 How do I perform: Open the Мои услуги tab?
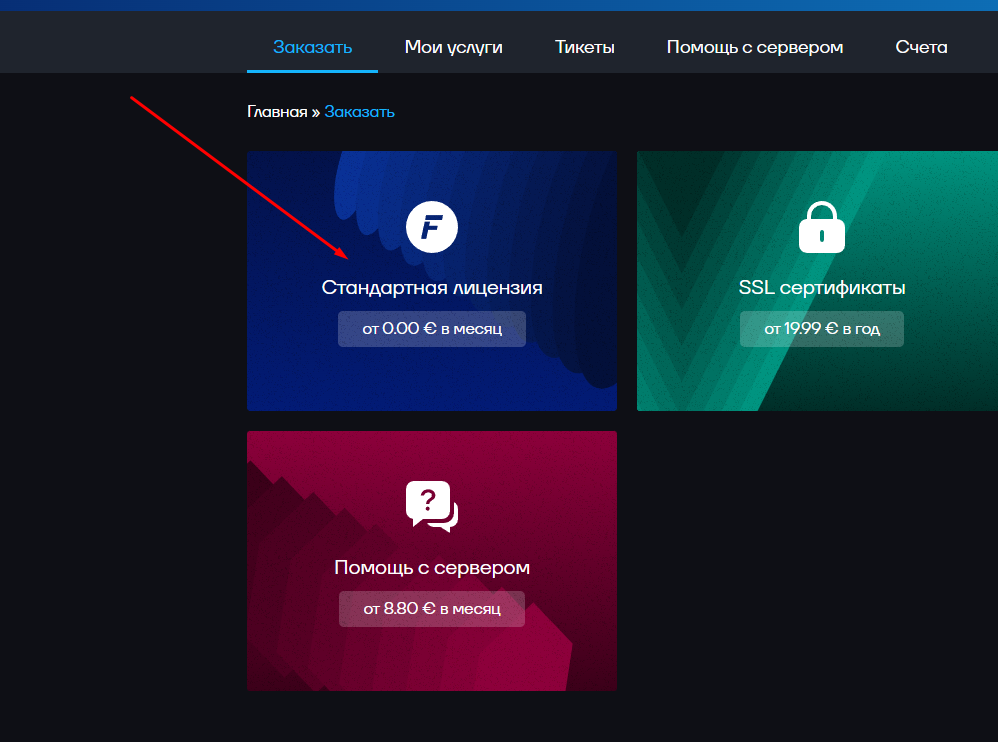[x=453, y=46]
